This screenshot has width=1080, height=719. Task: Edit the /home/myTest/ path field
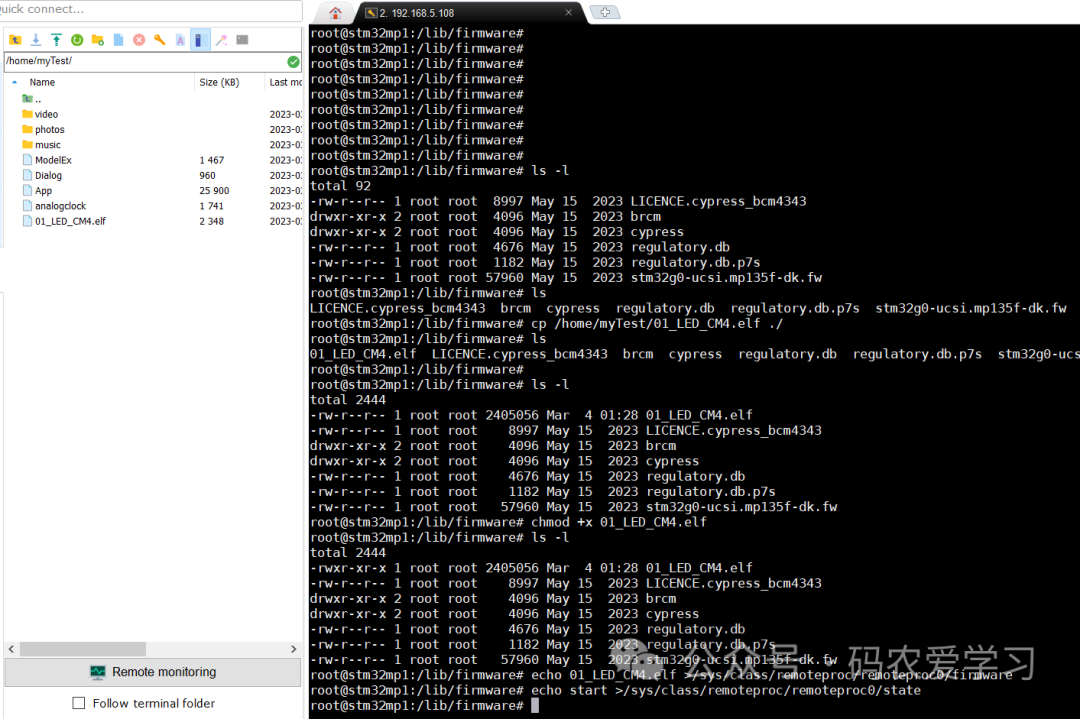click(x=145, y=61)
